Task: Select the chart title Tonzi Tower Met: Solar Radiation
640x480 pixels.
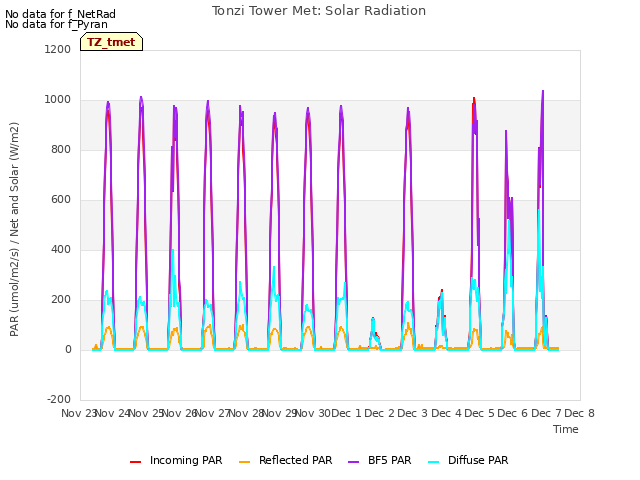Action: click(x=319, y=11)
